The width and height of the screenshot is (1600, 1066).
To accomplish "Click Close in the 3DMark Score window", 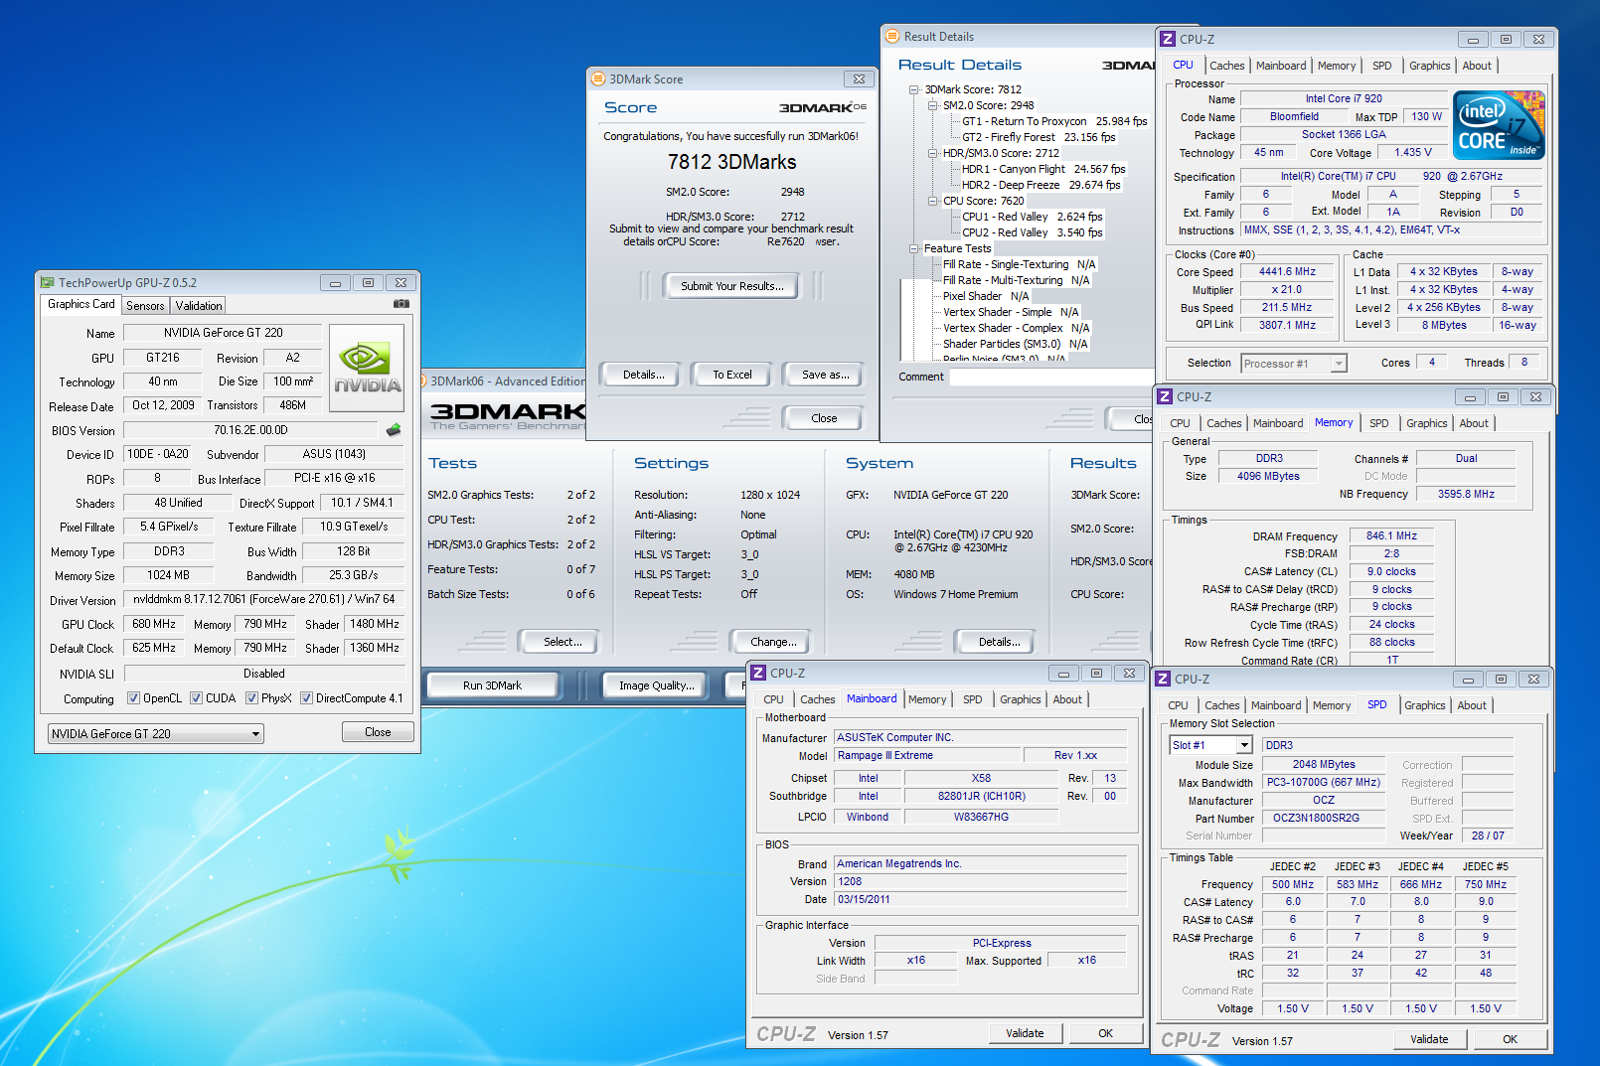I will pos(824,419).
